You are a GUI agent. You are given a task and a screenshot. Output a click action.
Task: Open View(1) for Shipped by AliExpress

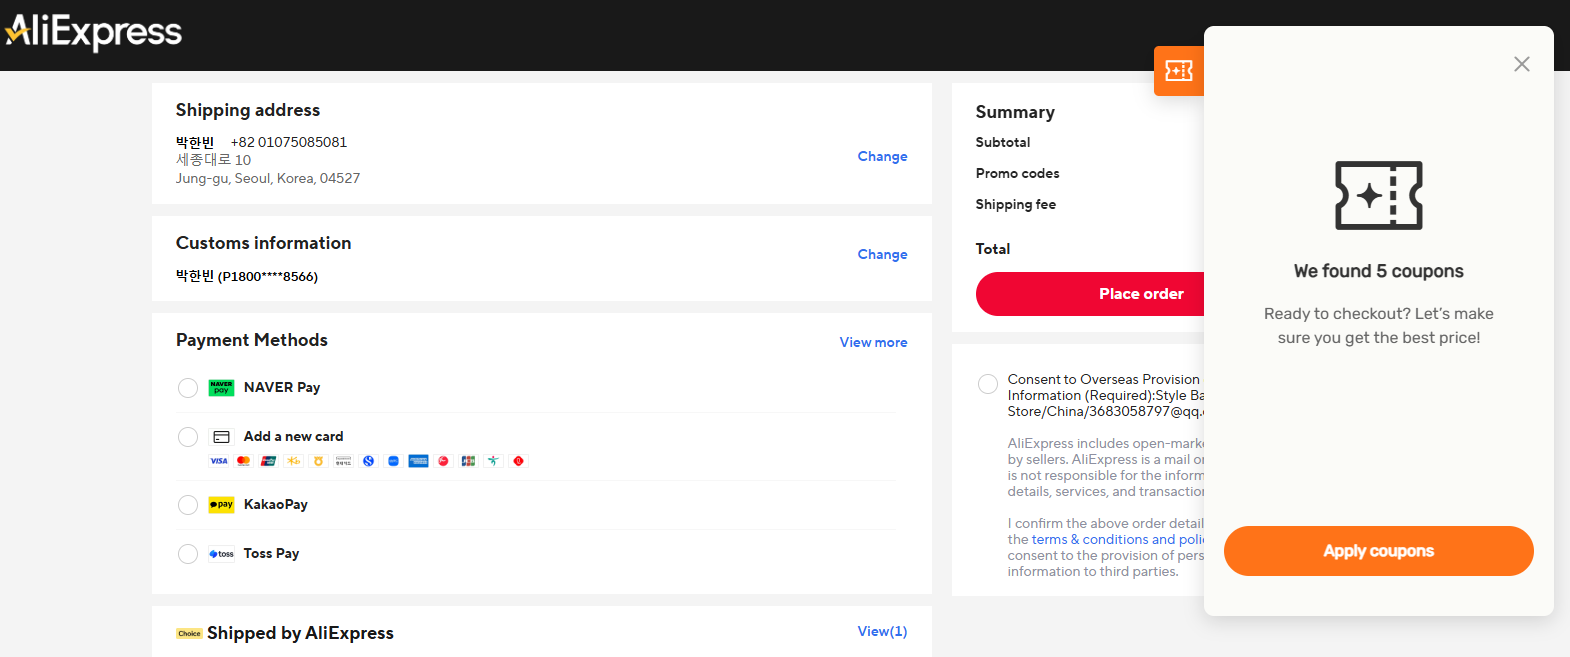(882, 631)
